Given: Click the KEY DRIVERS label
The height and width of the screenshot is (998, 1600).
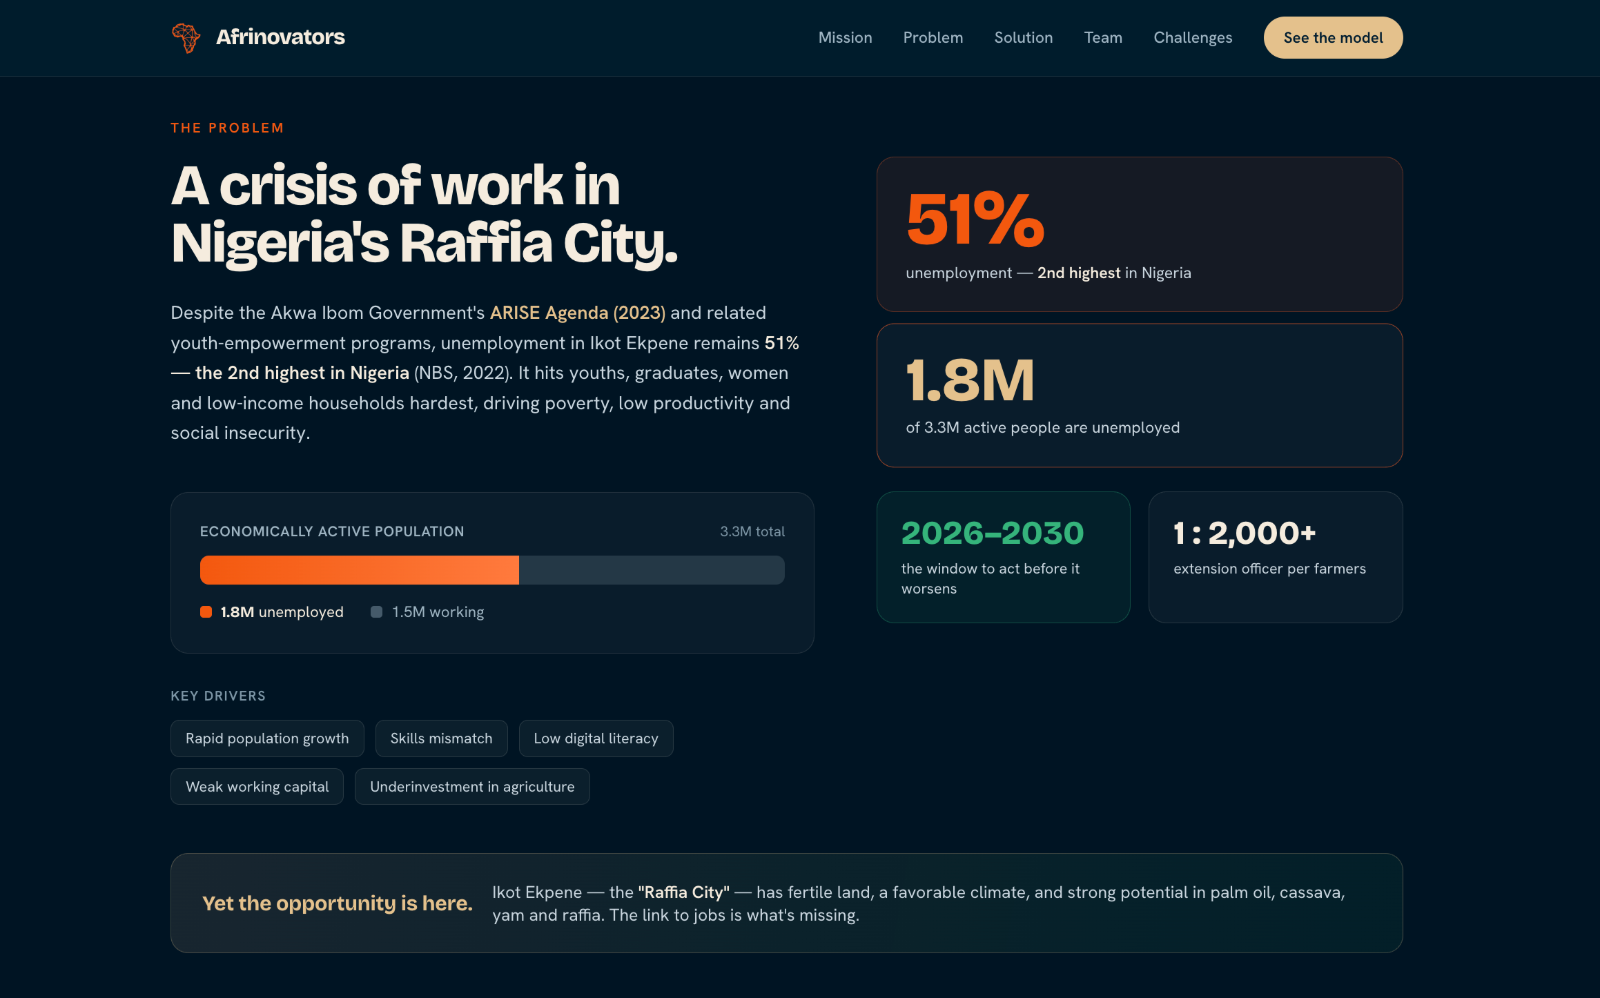Looking at the screenshot, I should pos(218,696).
